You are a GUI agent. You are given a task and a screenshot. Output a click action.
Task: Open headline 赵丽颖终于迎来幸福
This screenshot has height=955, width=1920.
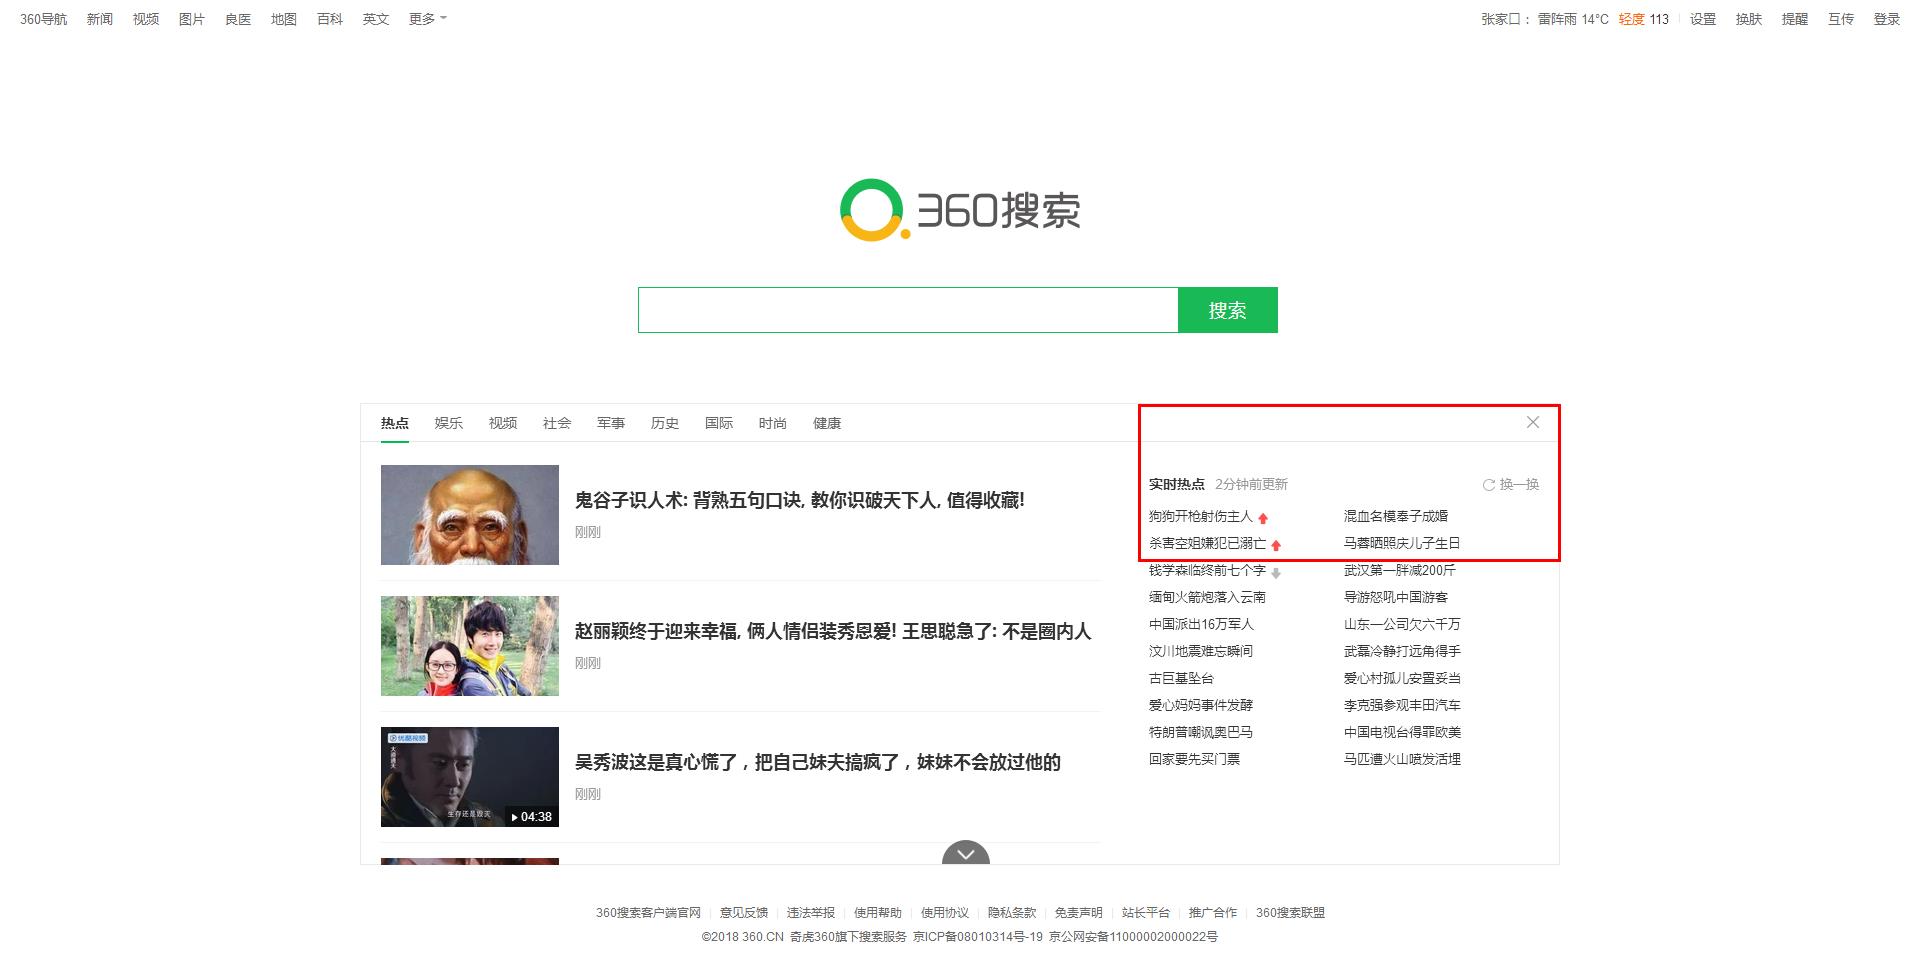(x=833, y=631)
